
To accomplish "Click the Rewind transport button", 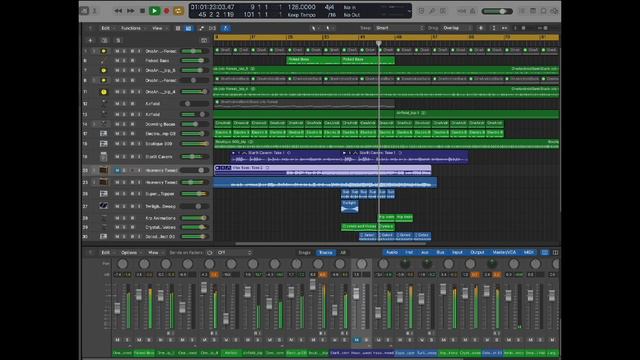I will pos(118,11).
